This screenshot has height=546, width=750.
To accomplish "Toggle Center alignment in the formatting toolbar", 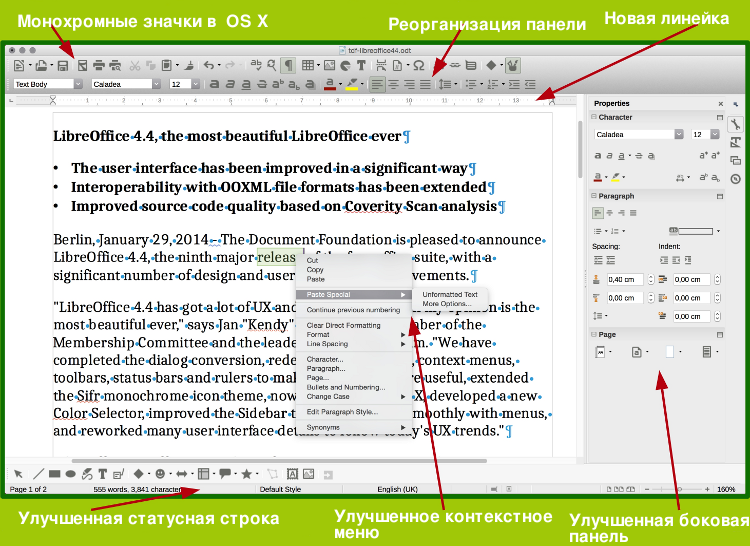I will [x=393, y=84].
